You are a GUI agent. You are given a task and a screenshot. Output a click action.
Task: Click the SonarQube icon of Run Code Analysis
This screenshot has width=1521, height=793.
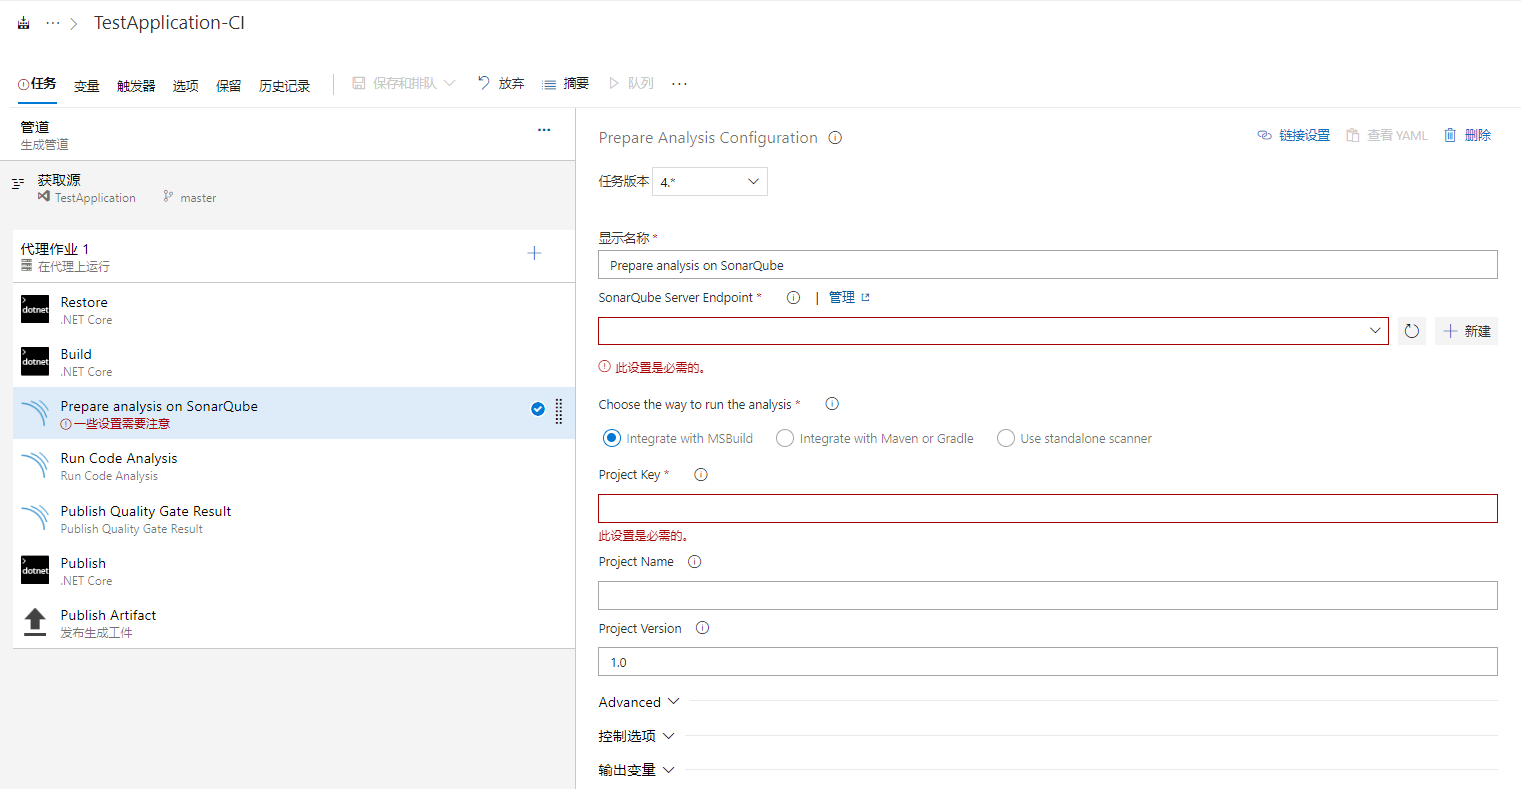coord(35,465)
